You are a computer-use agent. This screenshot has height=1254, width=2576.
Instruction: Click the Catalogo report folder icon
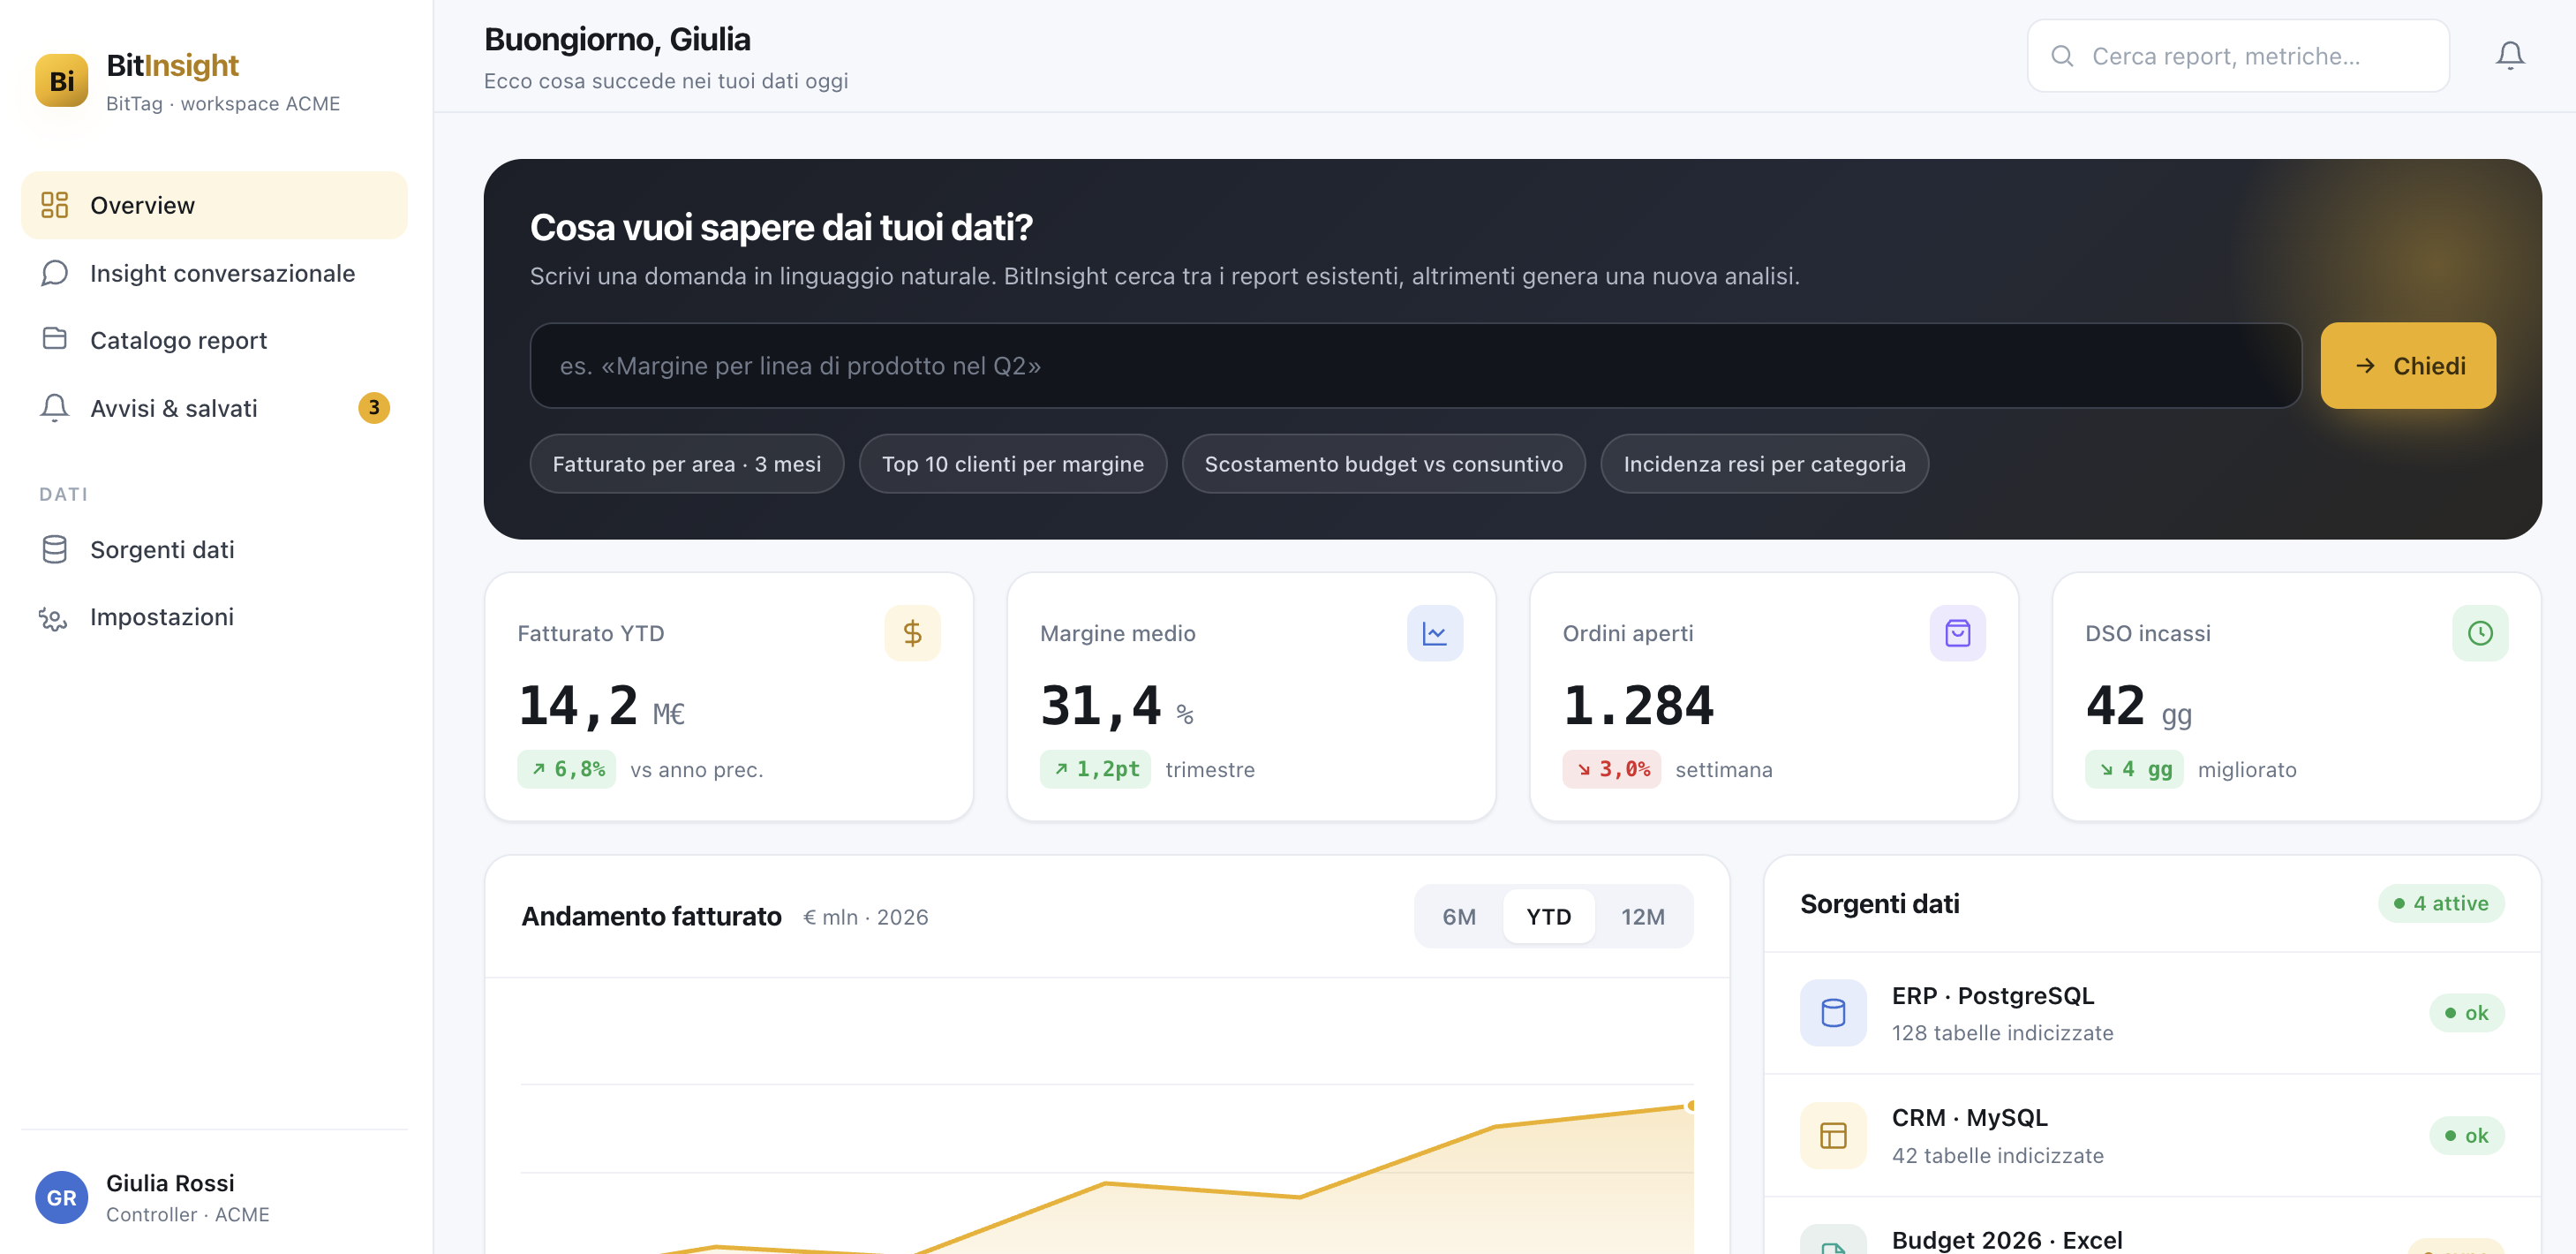54,339
